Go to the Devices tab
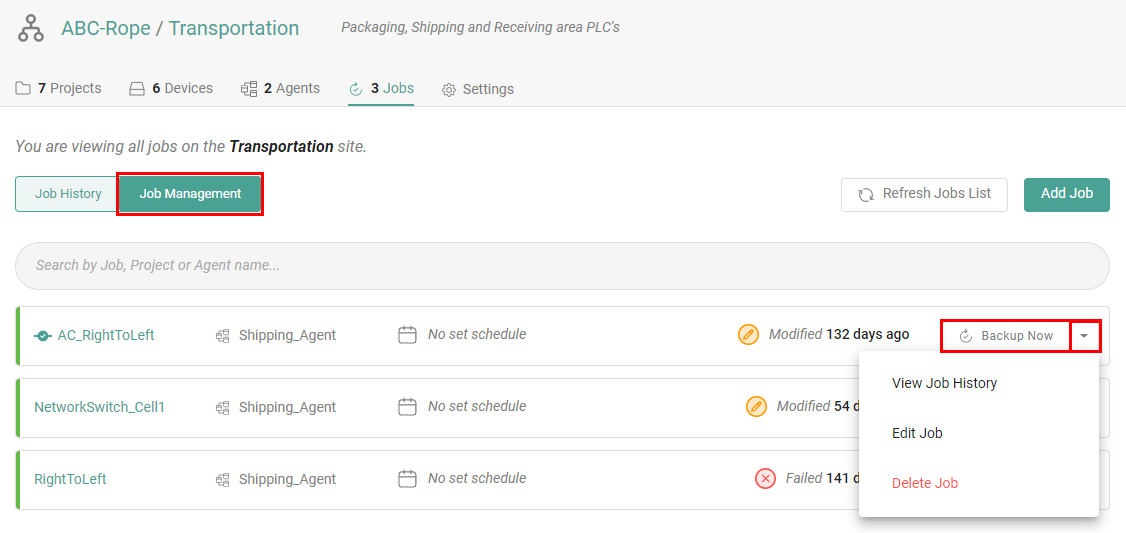Viewport: 1126px width, 533px height. coord(171,89)
